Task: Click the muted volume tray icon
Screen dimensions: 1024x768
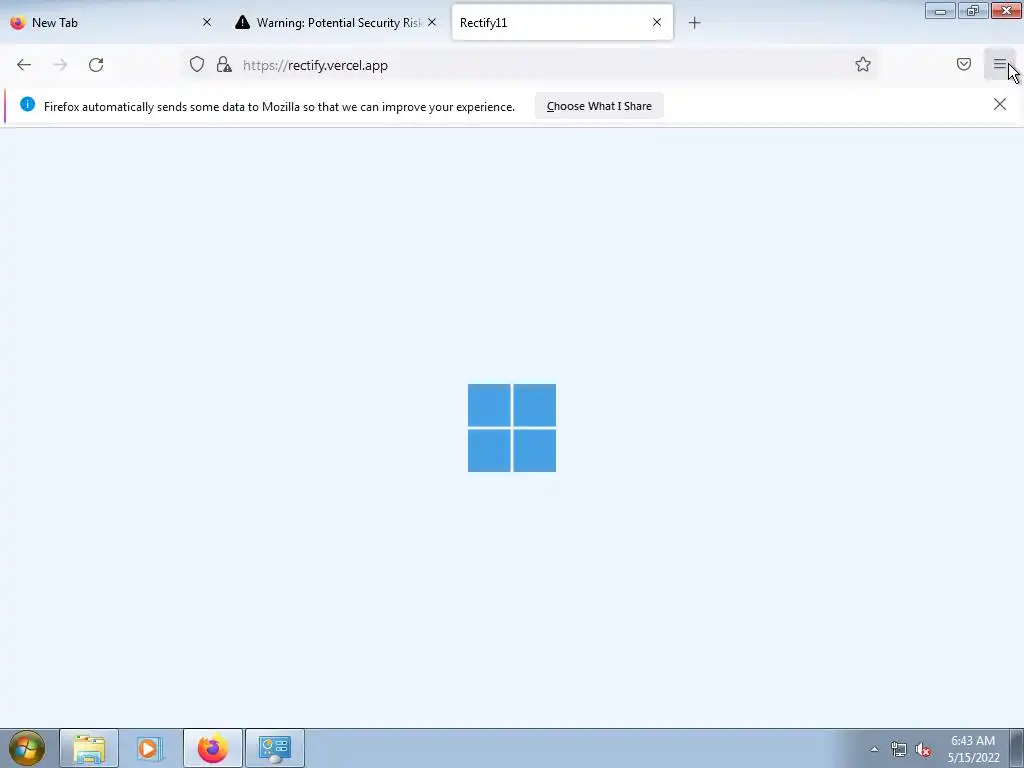Action: tap(923, 750)
